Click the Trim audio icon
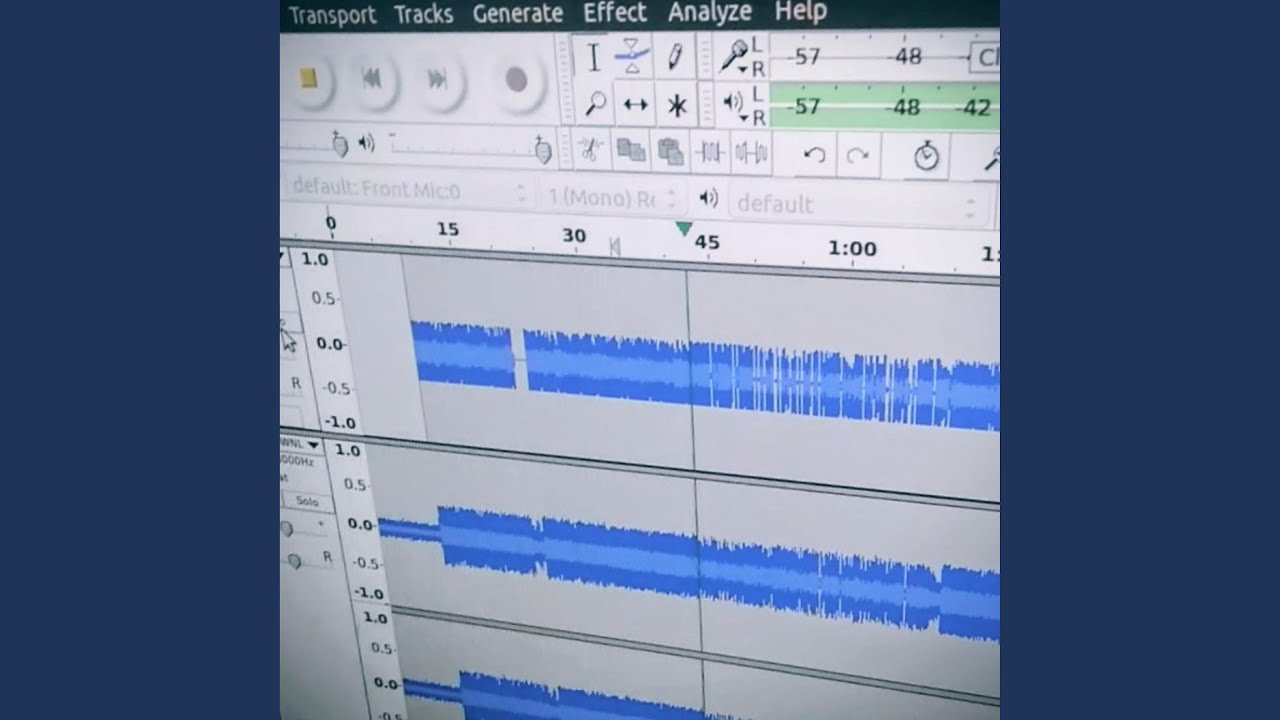This screenshot has height=720, width=1280. [x=710, y=153]
